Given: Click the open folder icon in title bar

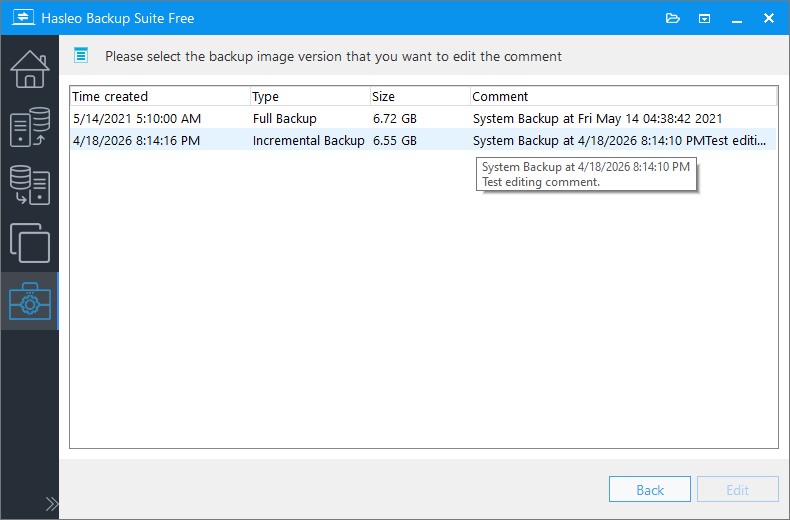Looking at the screenshot, I should [673, 19].
